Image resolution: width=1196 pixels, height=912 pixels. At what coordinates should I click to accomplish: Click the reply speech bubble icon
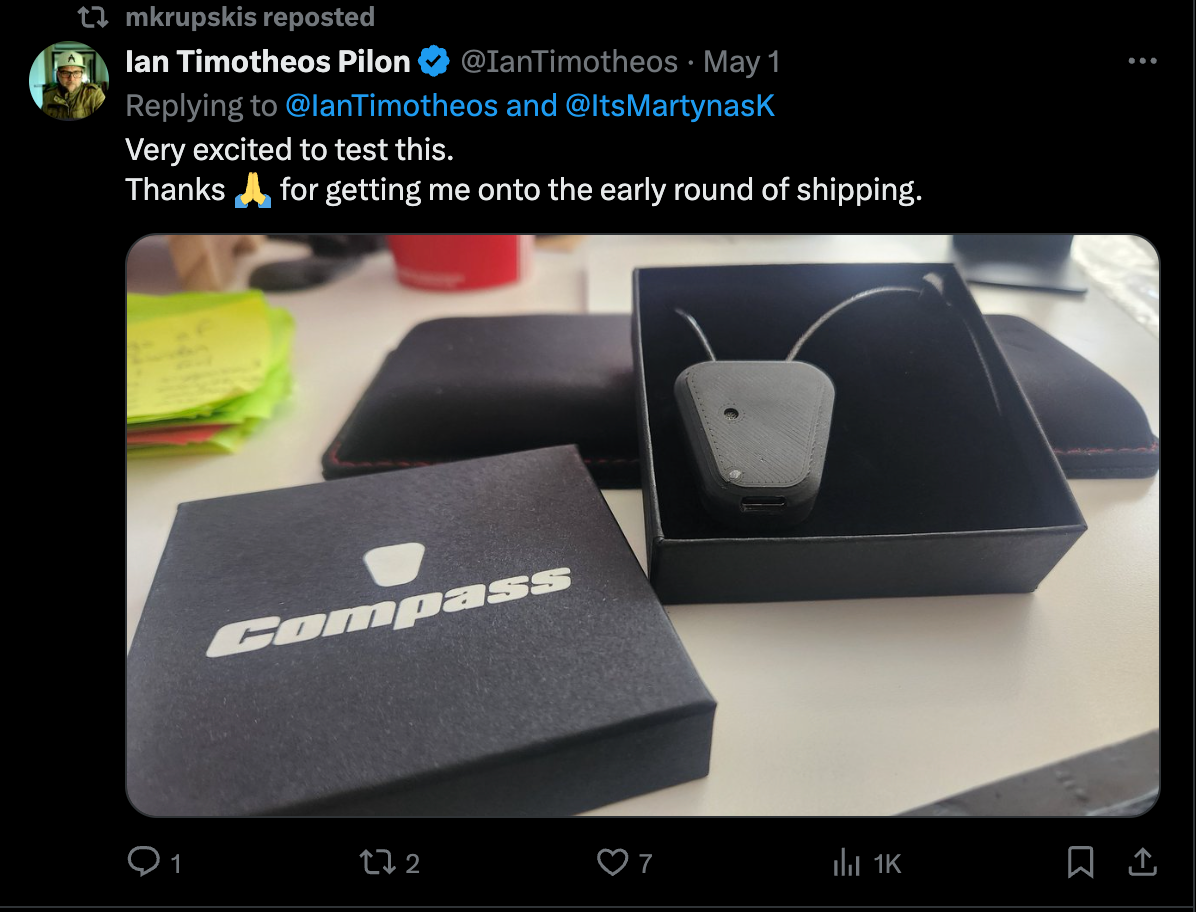(143, 862)
